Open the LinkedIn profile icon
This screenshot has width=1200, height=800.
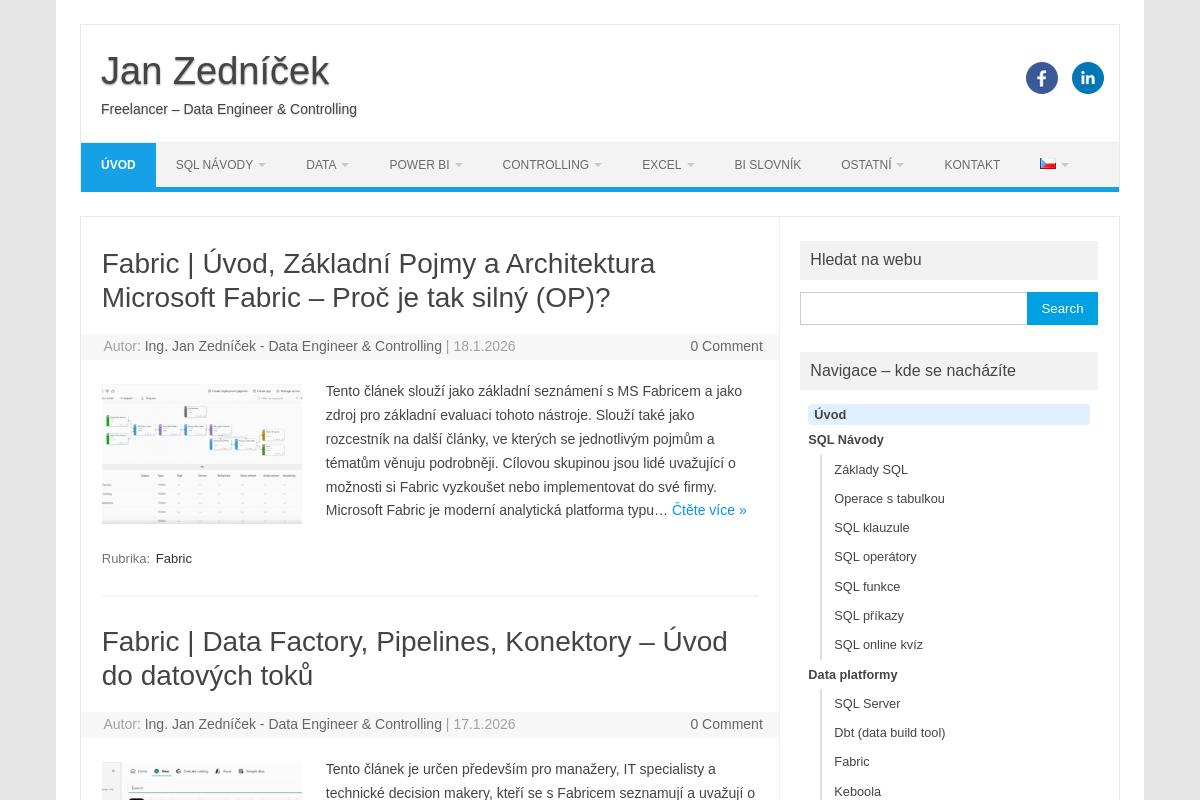1087,78
